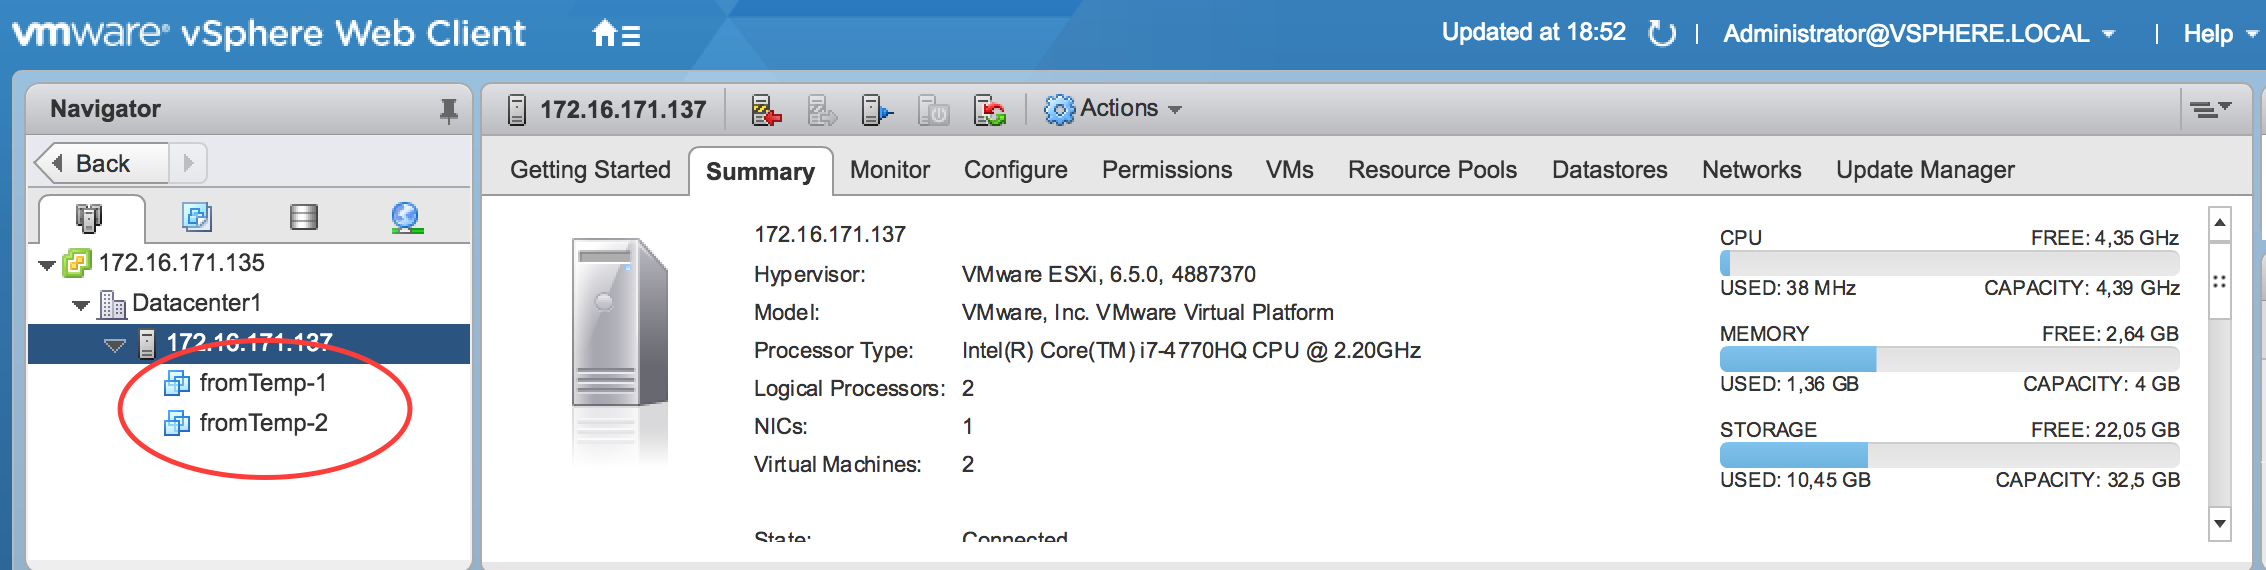The width and height of the screenshot is (2266, 570).
Task: Click the Navigator forward arrow button
Action: pos(188,163)
